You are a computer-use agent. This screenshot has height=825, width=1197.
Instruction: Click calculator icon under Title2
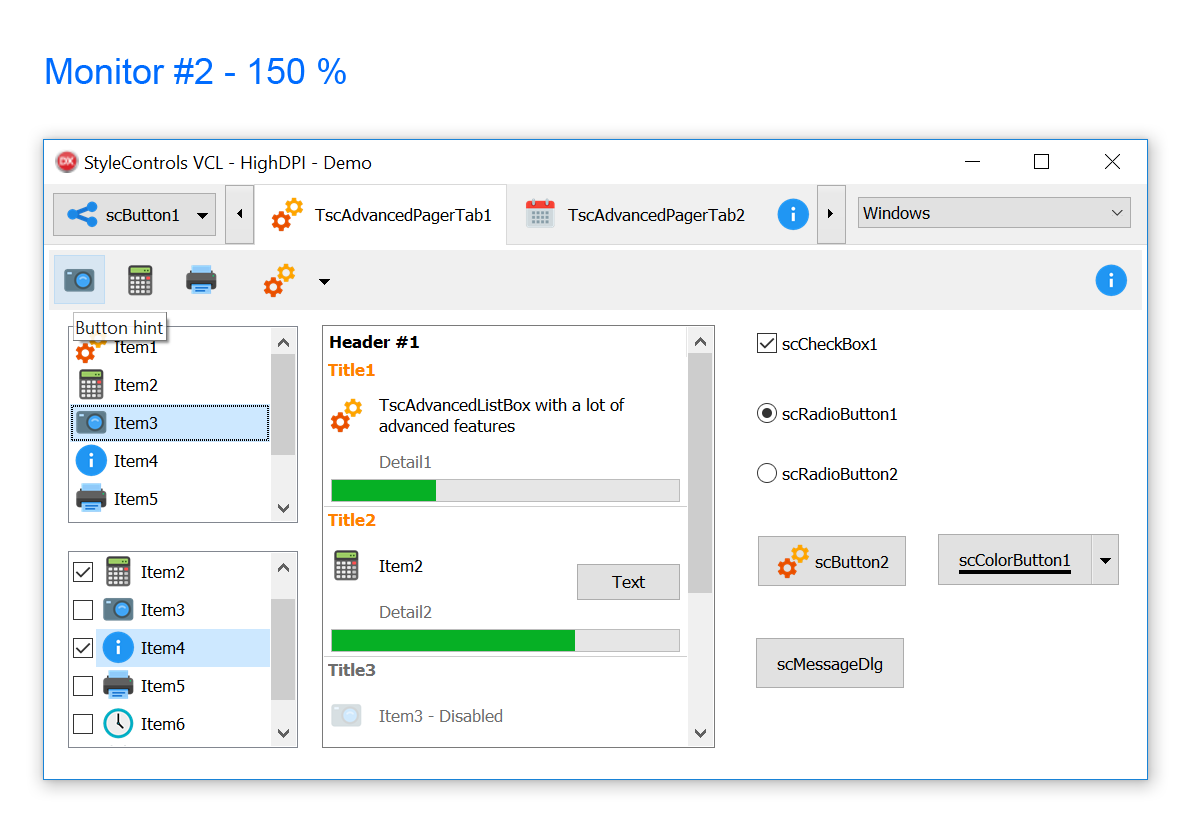(x=346, y=566)
